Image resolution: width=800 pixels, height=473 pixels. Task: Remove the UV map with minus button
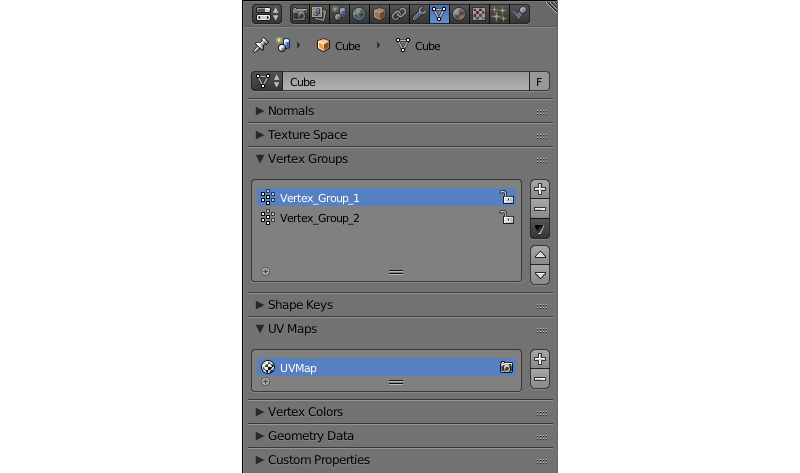click(540, 379)
